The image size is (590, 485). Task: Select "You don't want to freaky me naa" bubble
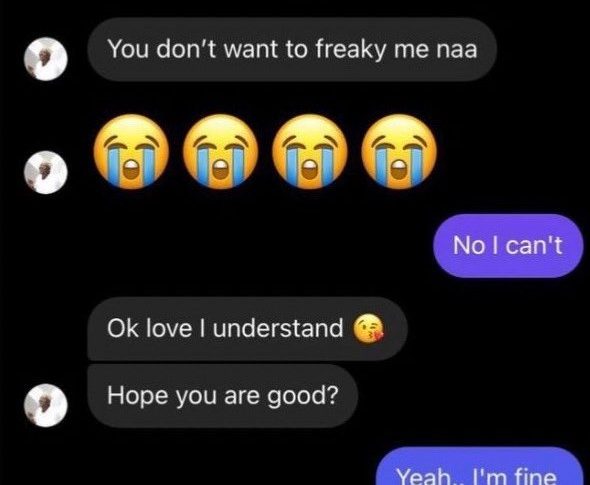click(292, 49)
